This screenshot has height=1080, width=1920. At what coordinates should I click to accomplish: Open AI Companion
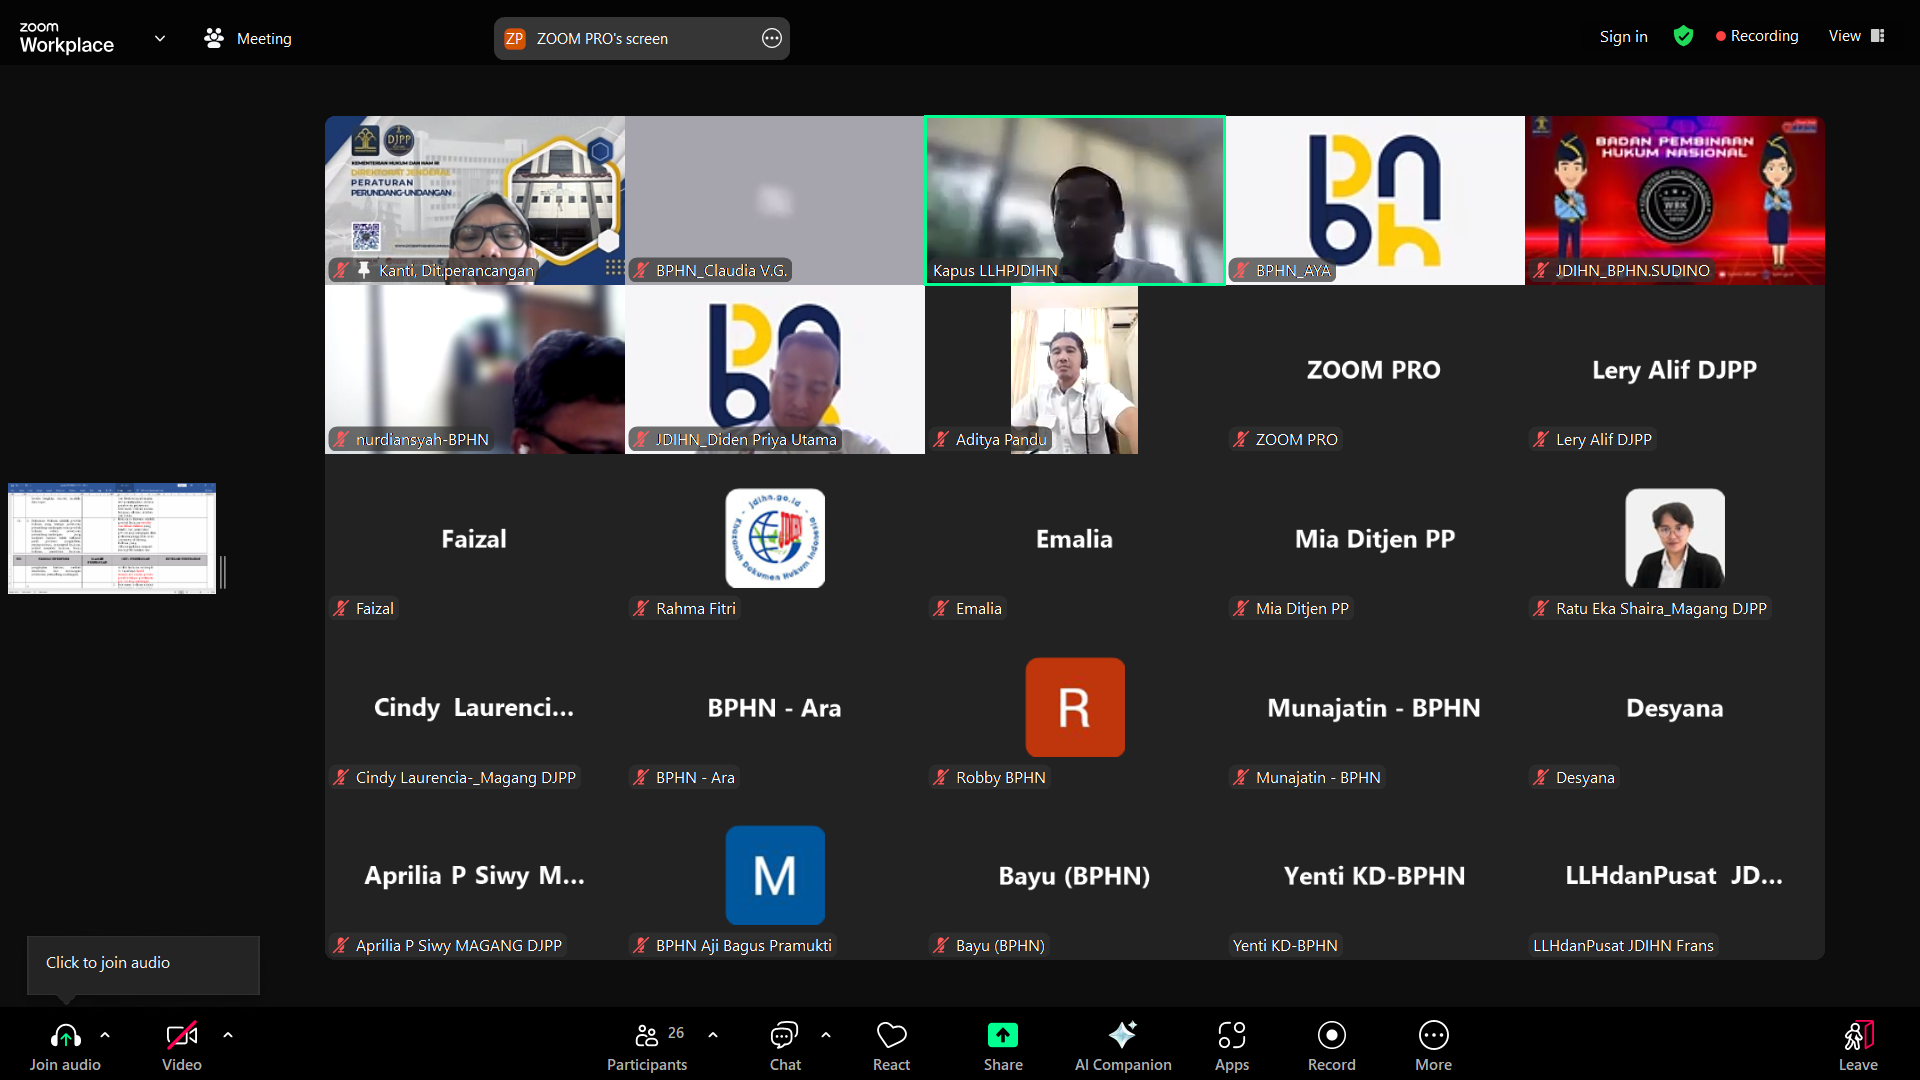tap(1123, 1046)
